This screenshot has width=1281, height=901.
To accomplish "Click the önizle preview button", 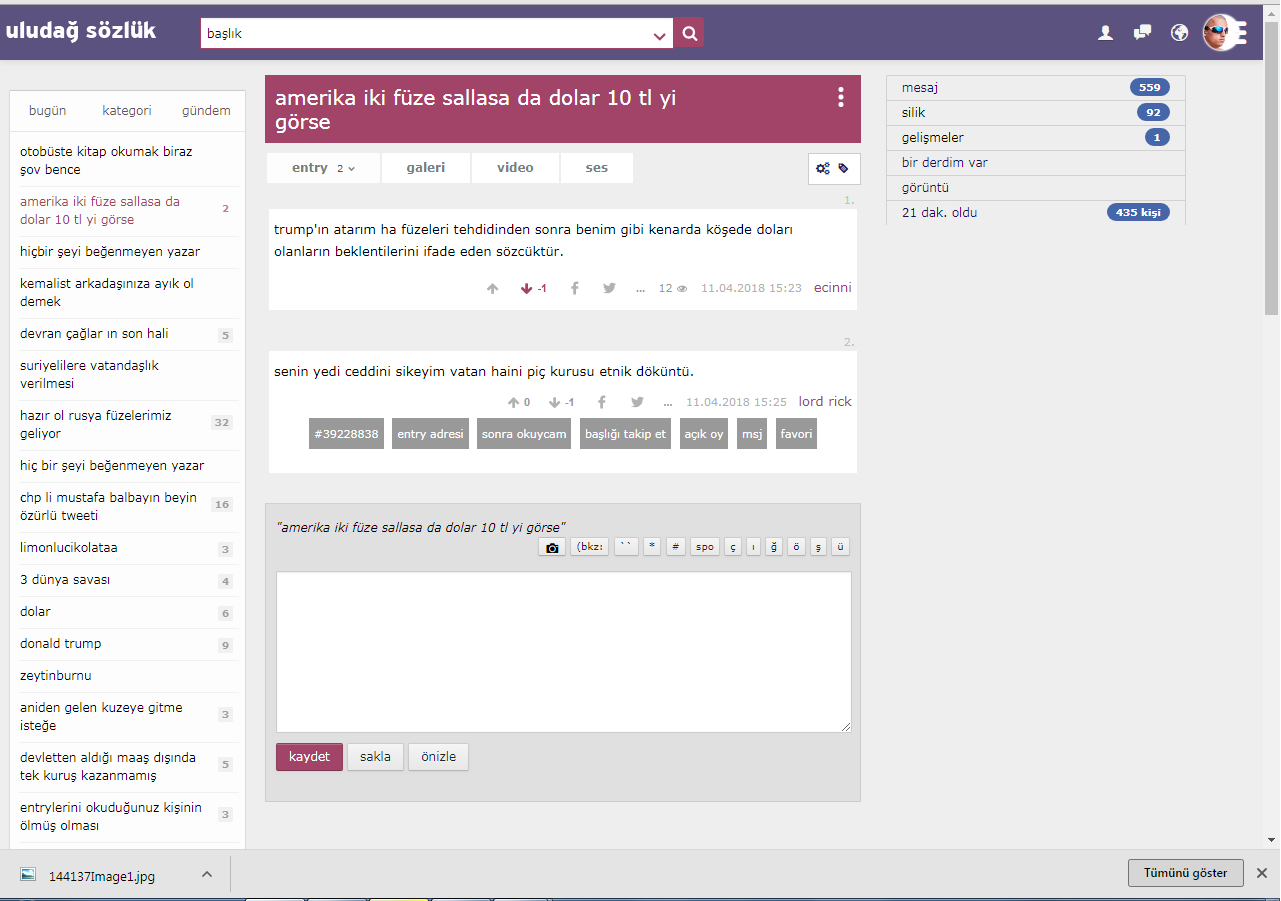I will click(x=438, y=757).
